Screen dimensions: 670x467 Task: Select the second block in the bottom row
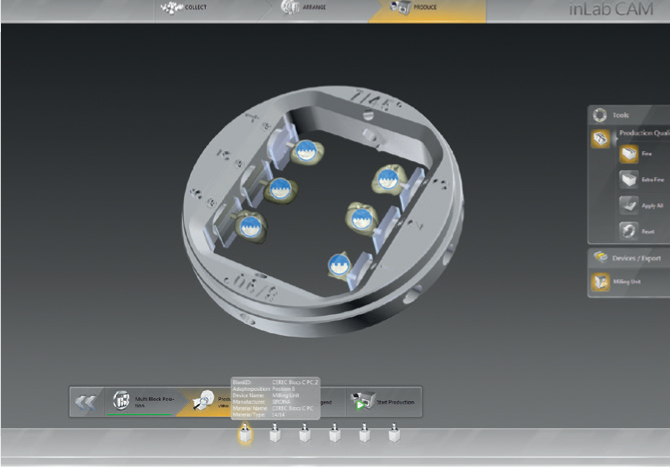tap(273, 434)
